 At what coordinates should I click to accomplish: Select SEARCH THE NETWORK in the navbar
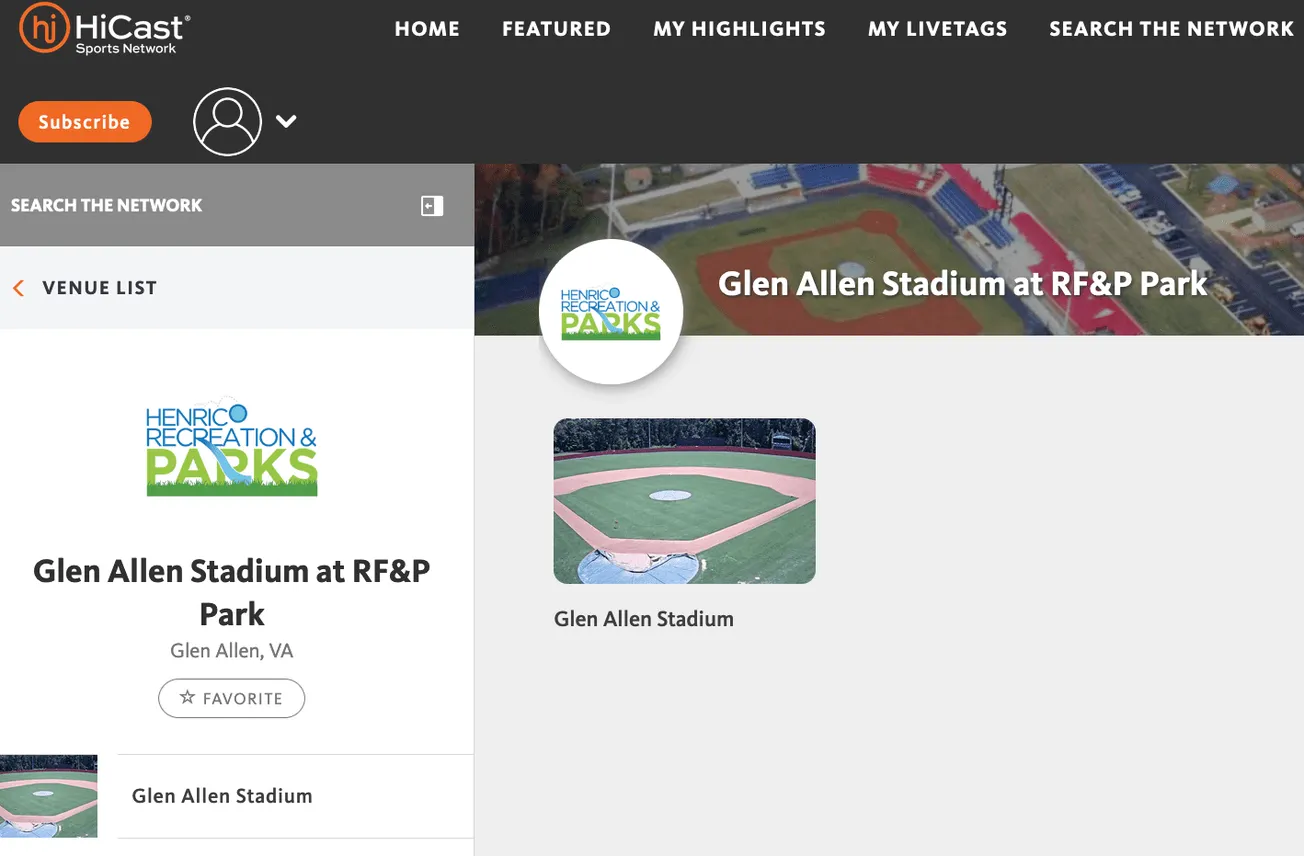[x=1171, y=29]
